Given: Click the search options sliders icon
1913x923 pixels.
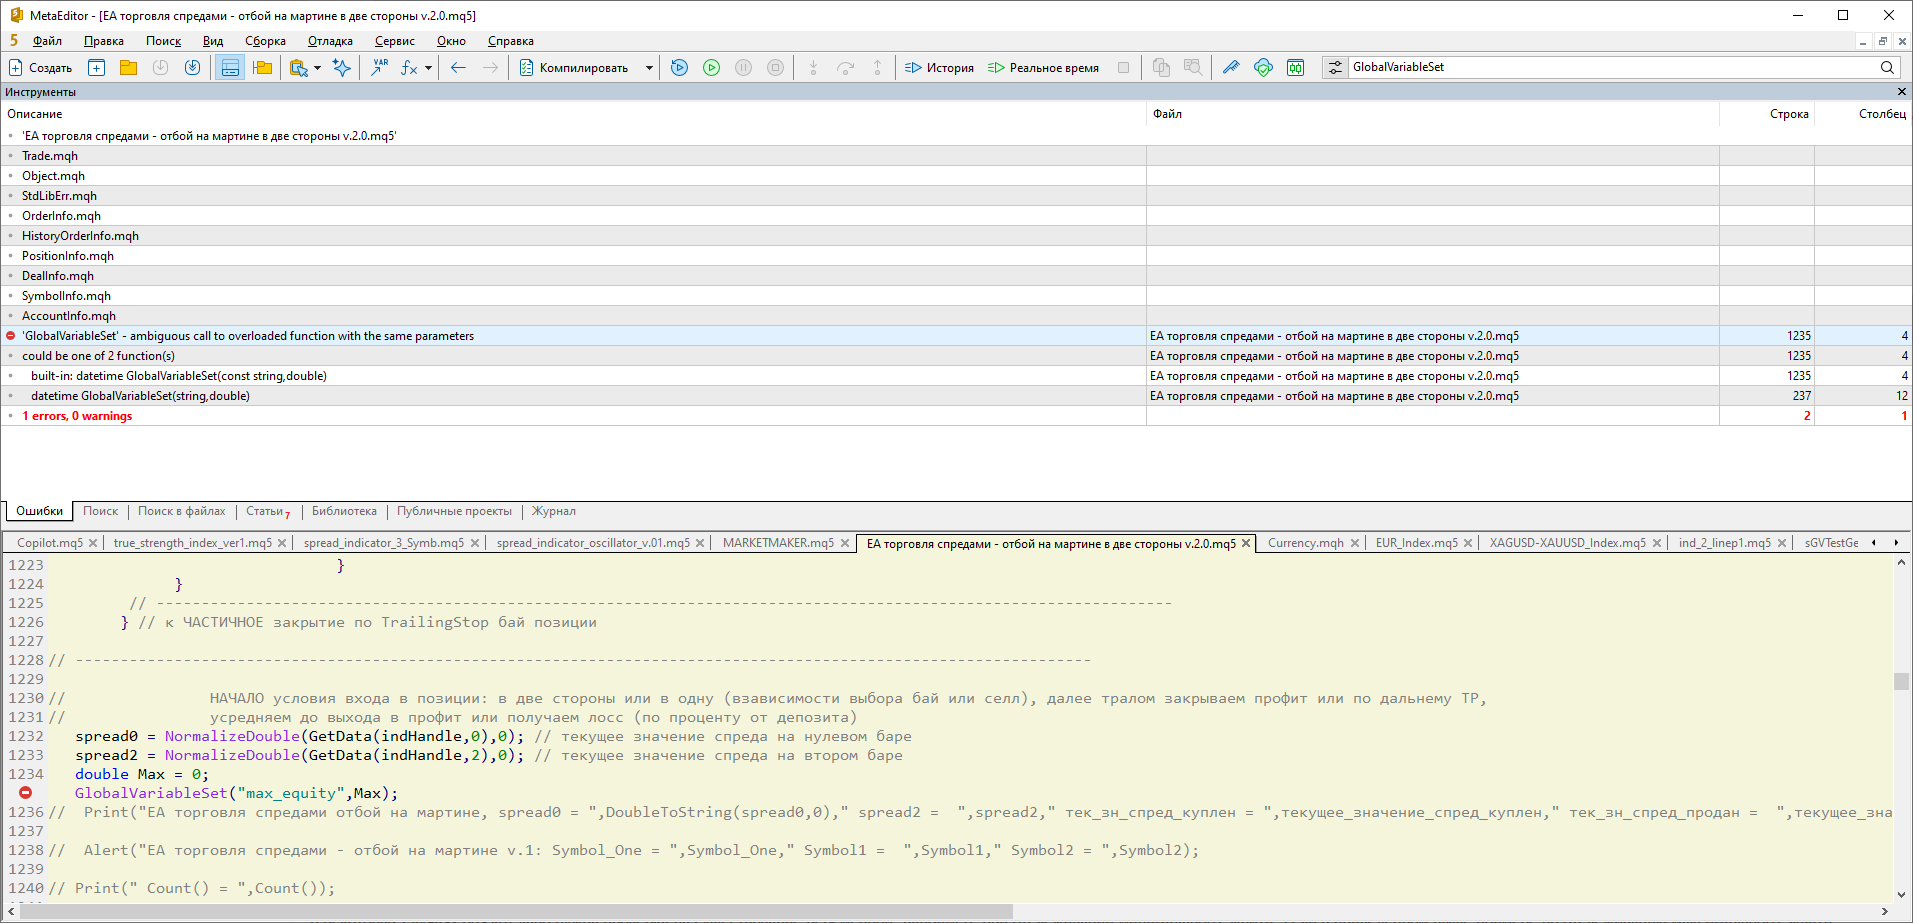Looking at the screenshot, I should click(x=1335, y=67).
